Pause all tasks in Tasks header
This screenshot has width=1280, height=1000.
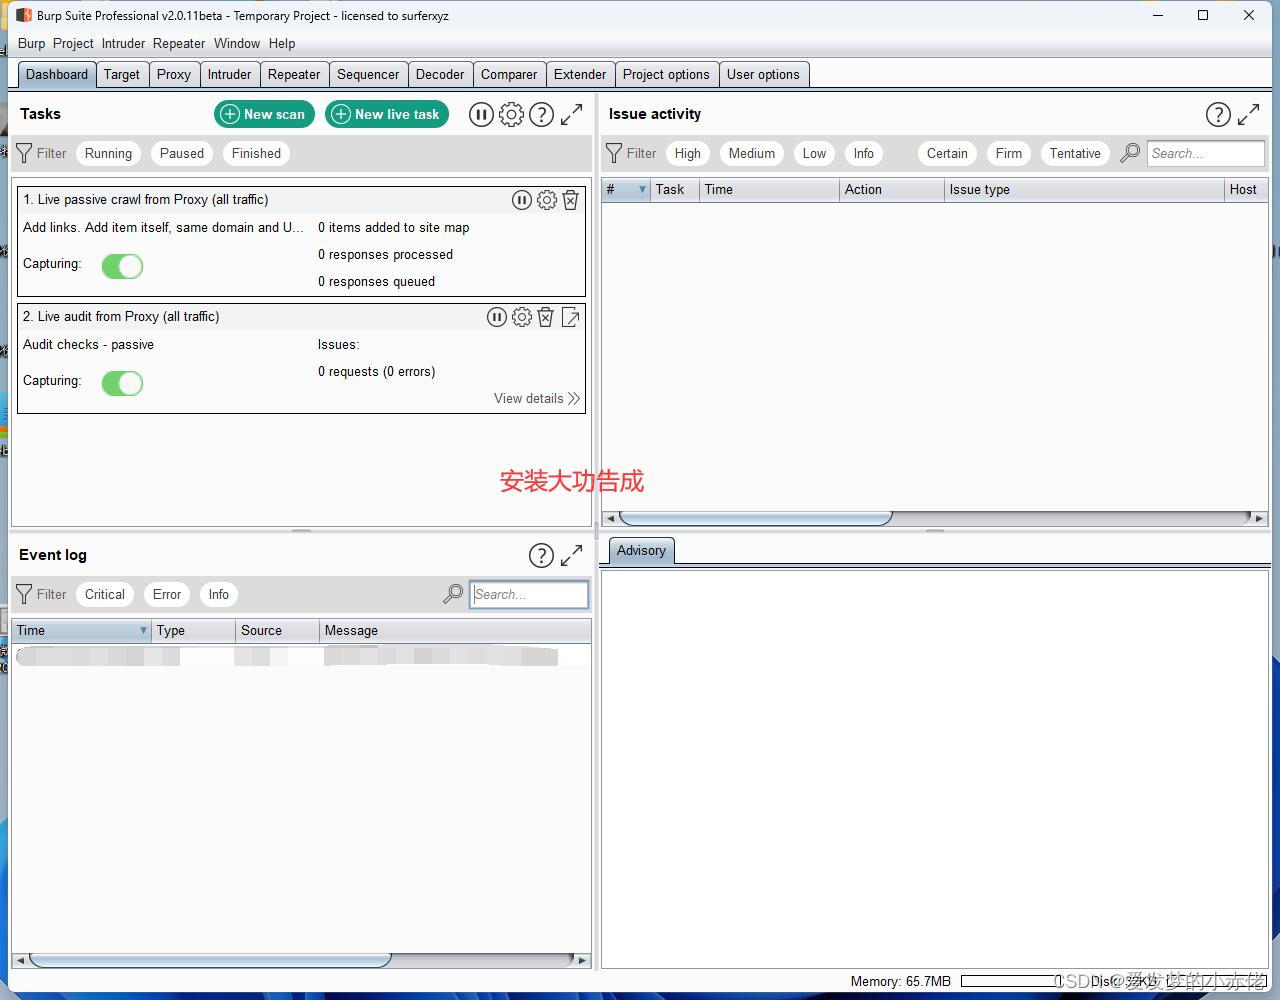coord(481,115)
